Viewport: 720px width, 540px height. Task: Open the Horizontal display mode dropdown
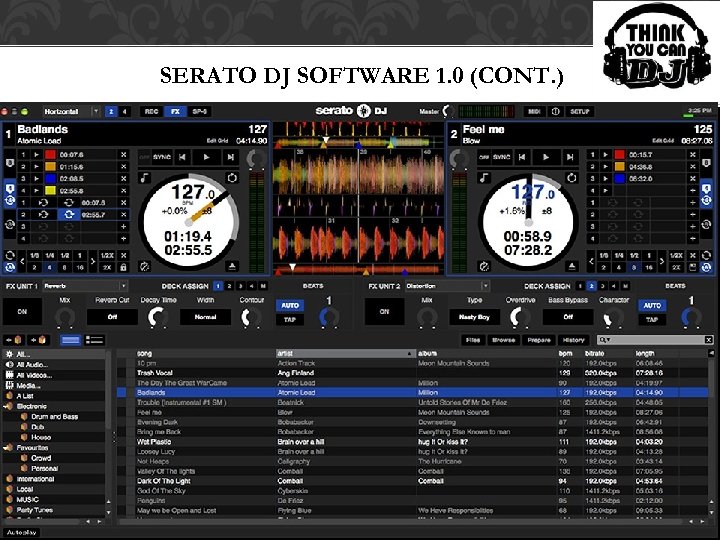click(x=71, y=112)
